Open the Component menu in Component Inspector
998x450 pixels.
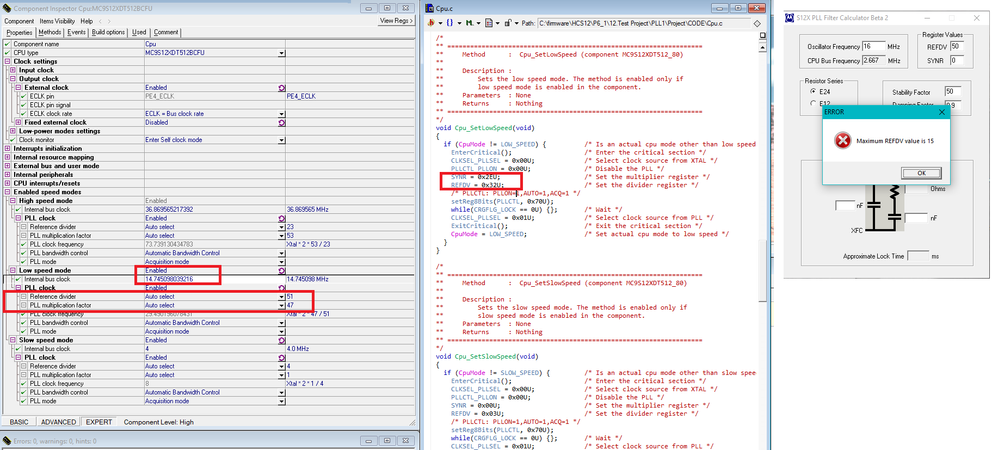click(20, 21)
